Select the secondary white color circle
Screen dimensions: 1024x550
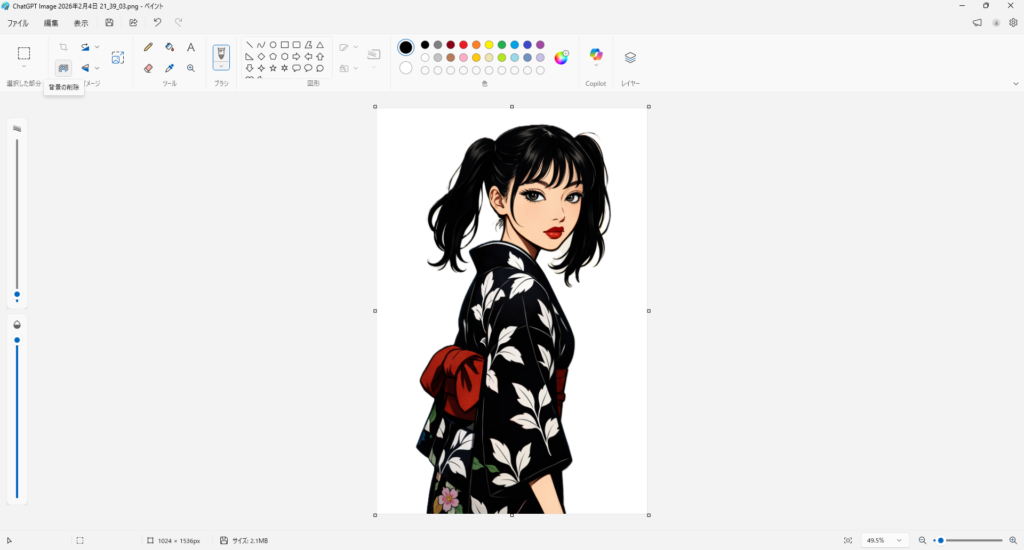point(406,68)
